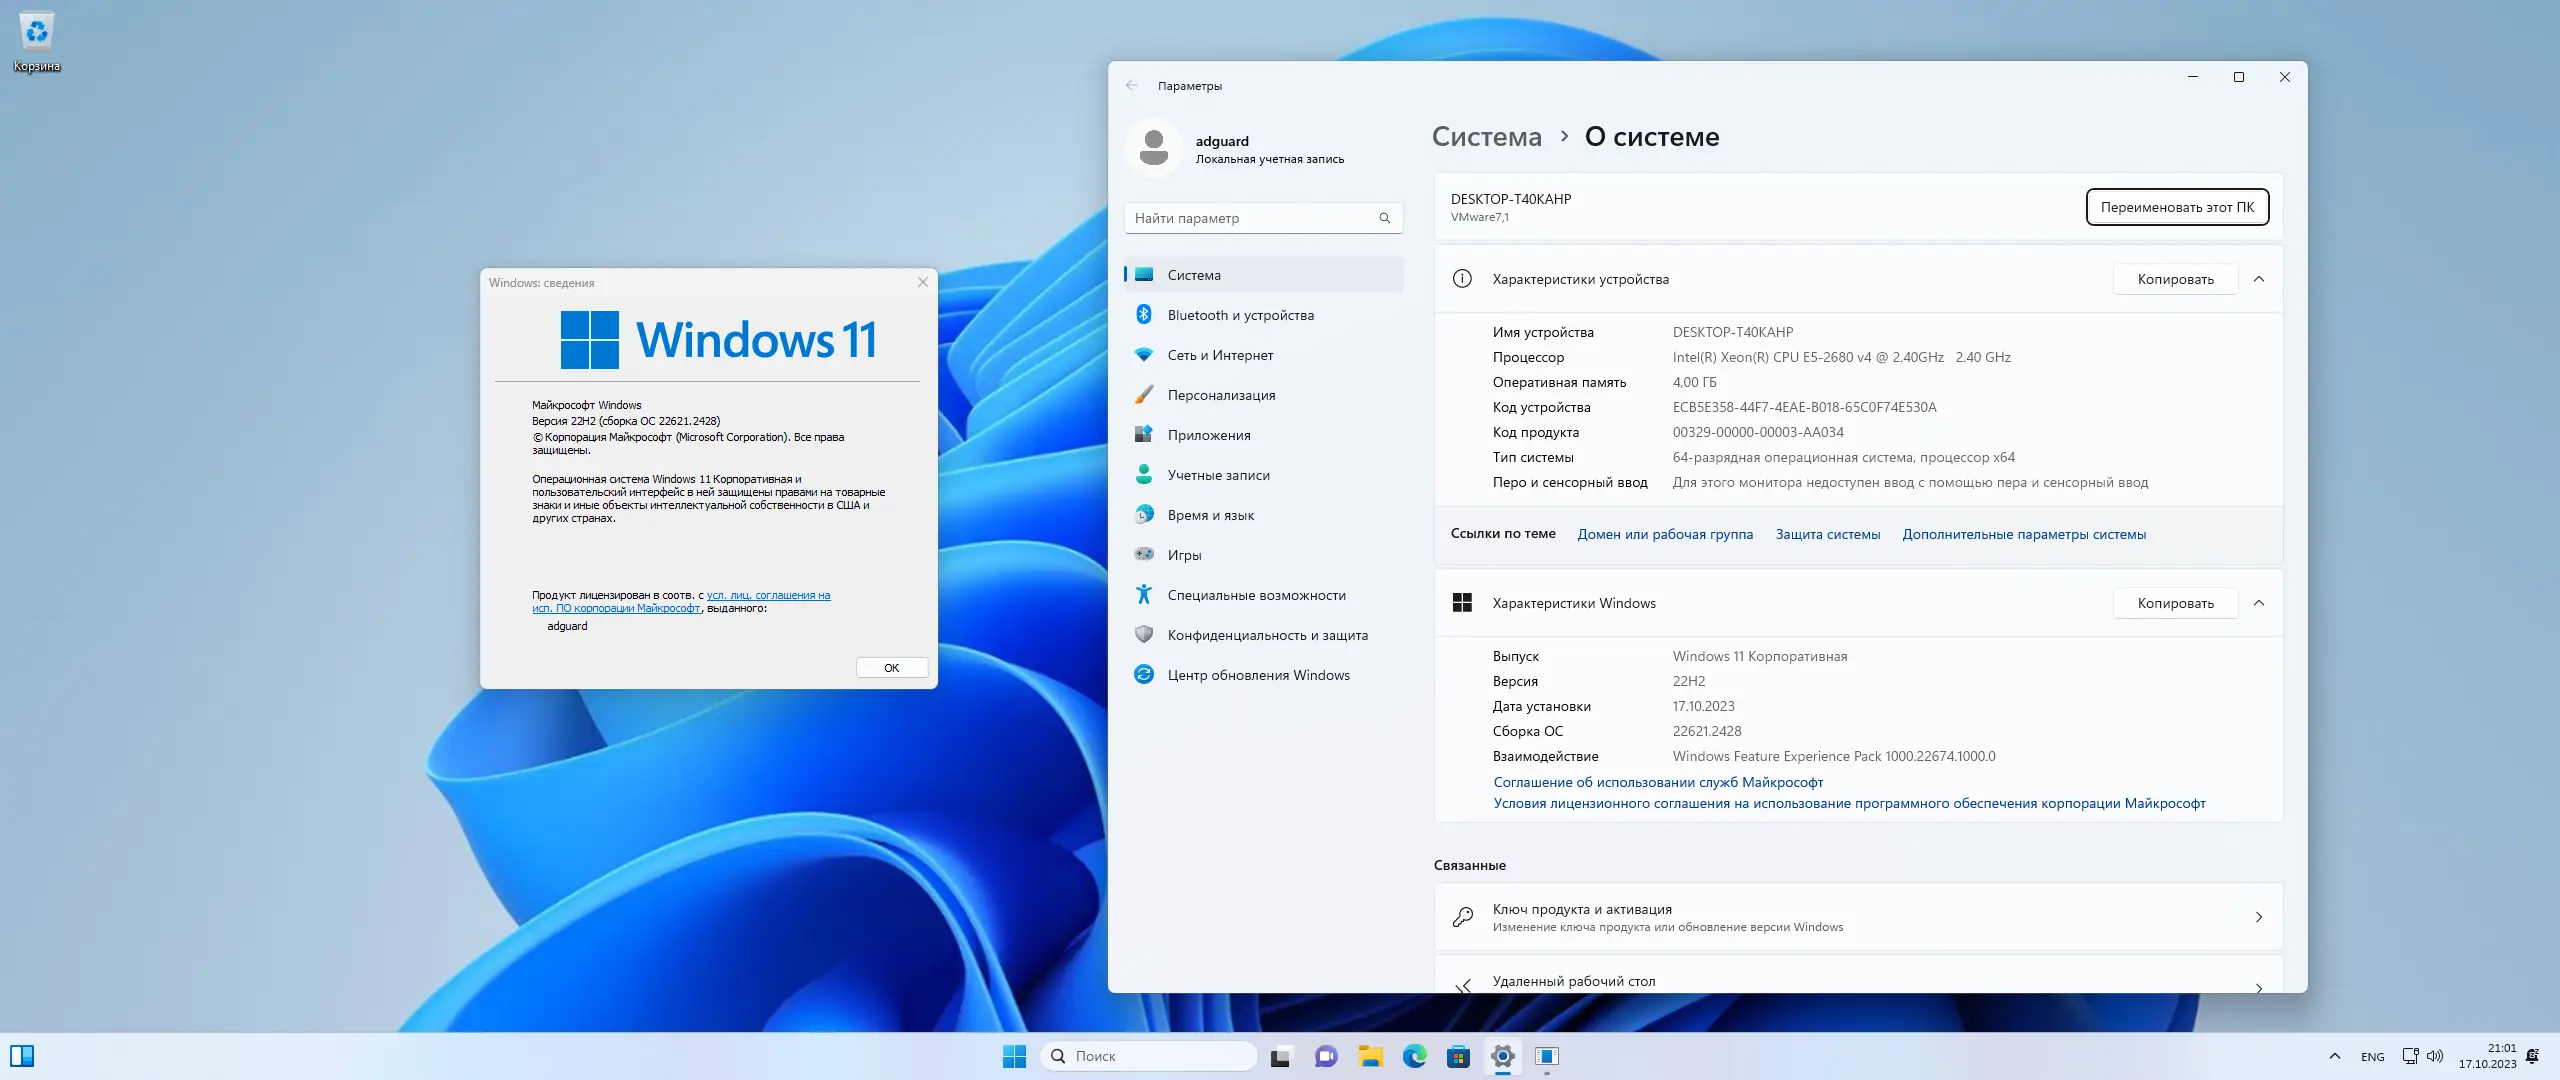Open Microsoft Store taskbar icon

pyautogui.click(x=1458, y=1056)
